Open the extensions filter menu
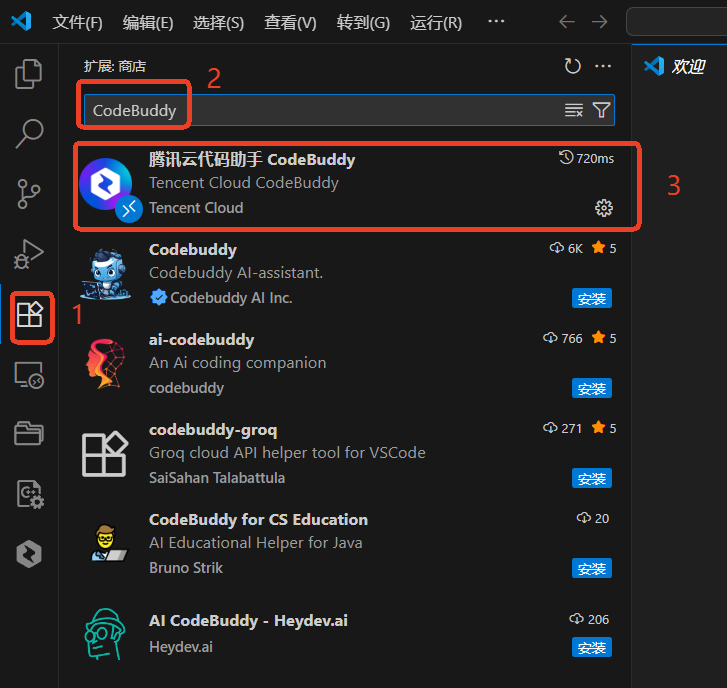 click(x=601, y=110)
